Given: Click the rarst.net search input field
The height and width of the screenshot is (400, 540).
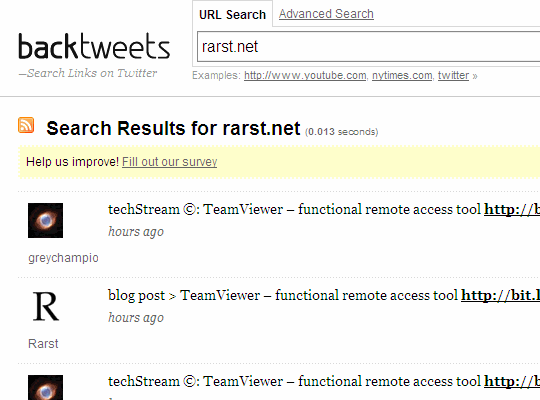Looking at the screenshot, I should coord(368,47).
